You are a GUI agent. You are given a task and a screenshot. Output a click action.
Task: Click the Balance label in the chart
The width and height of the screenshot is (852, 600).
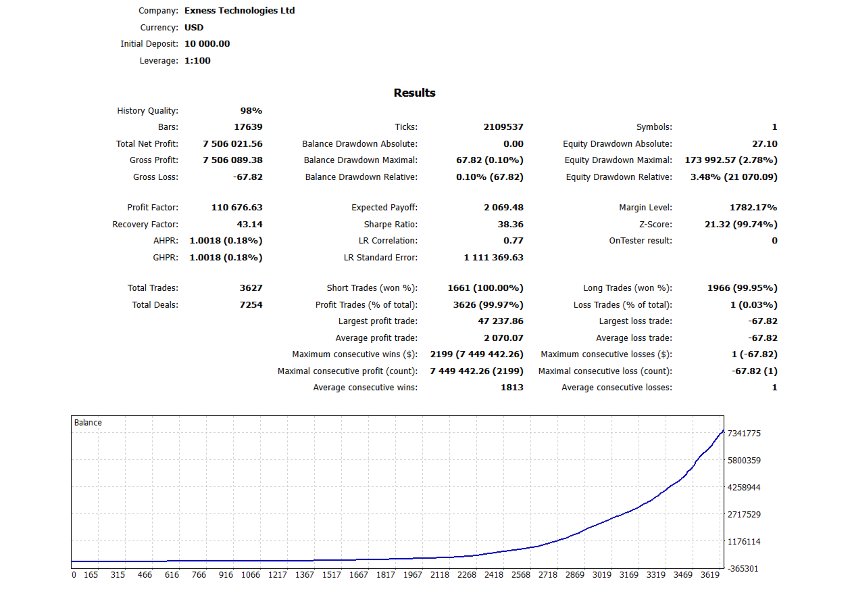tap(88, 422)
